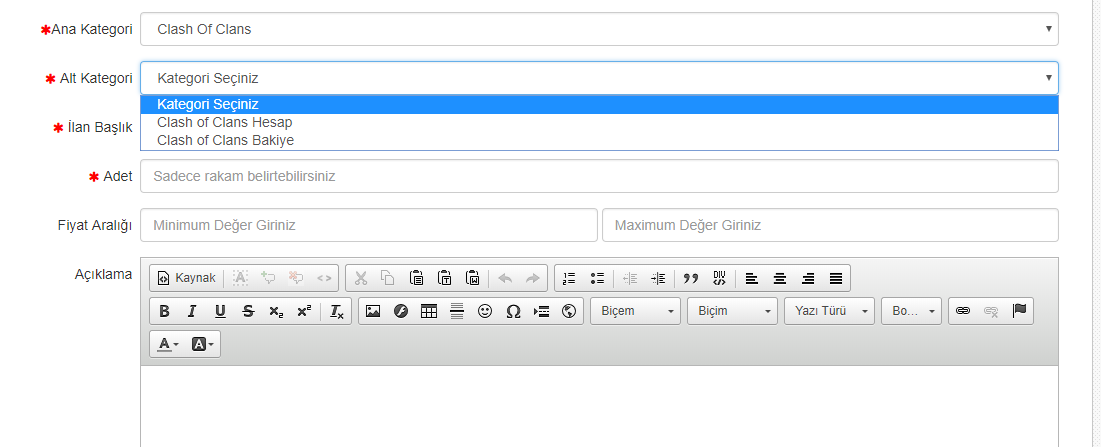Click the Cut scissors icon
1101x447 pixels.
coord(361,278)
